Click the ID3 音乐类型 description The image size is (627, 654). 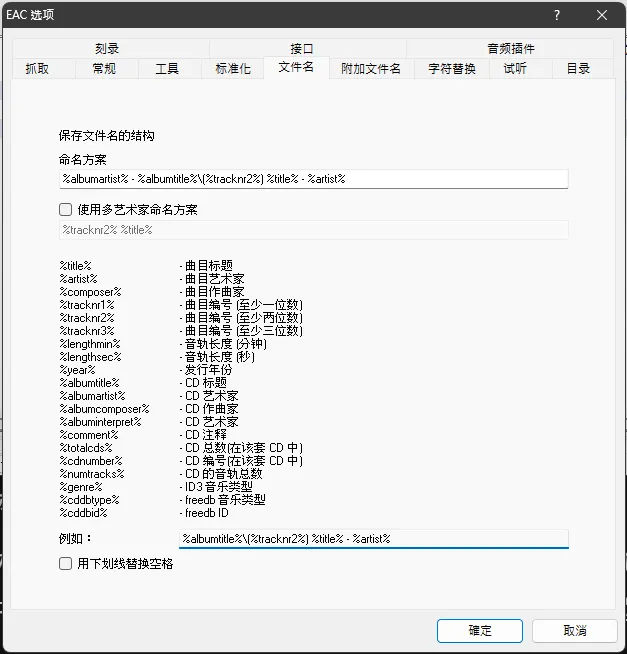tap(219, 487)
